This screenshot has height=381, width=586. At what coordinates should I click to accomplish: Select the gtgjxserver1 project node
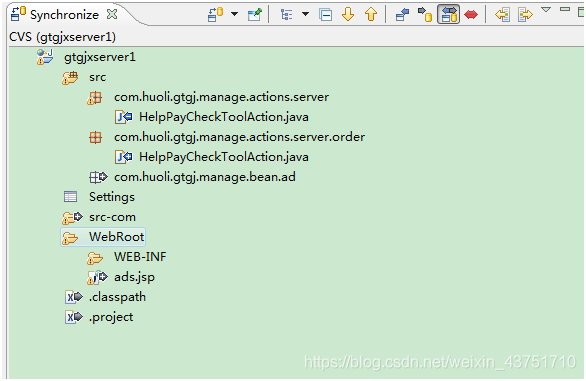[100, 57]
